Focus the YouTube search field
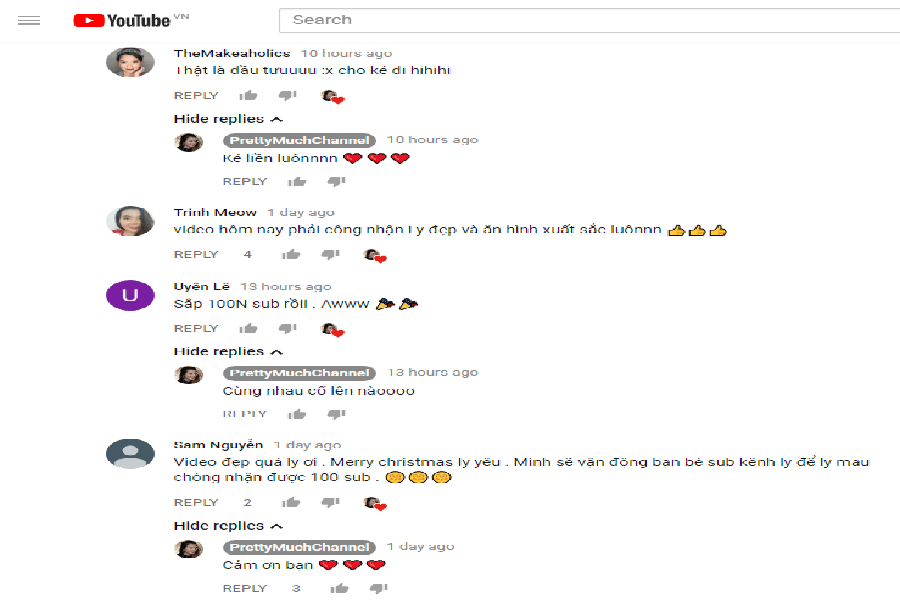Image resolution: width=900 pixels, height=603 pixels. (589, 20)
